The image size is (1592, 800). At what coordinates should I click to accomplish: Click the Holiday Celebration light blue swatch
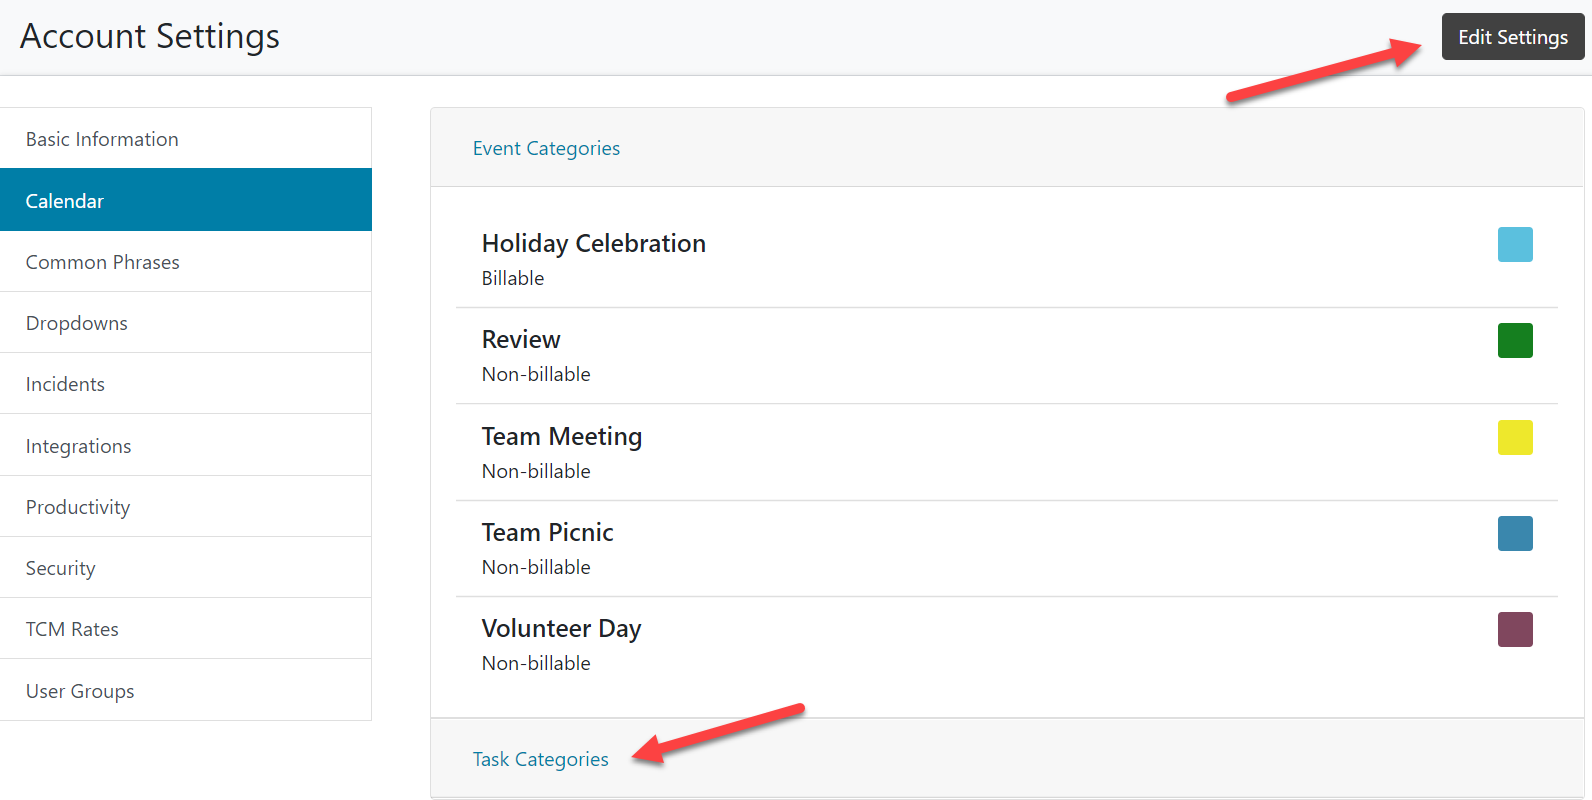click(x=1515, y=244)
